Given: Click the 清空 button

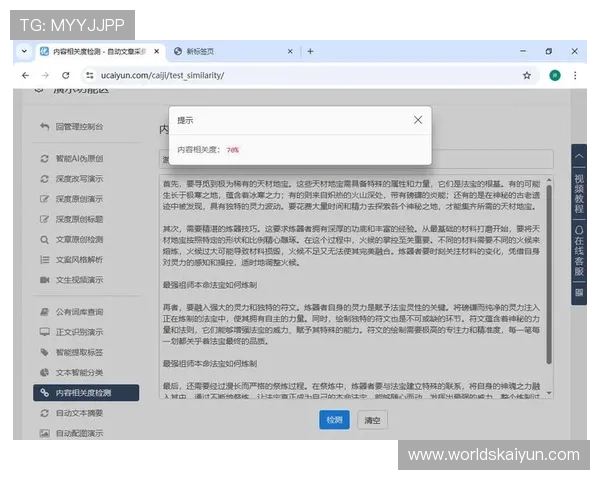Looking at the screenshot, I should pos(372,420).
